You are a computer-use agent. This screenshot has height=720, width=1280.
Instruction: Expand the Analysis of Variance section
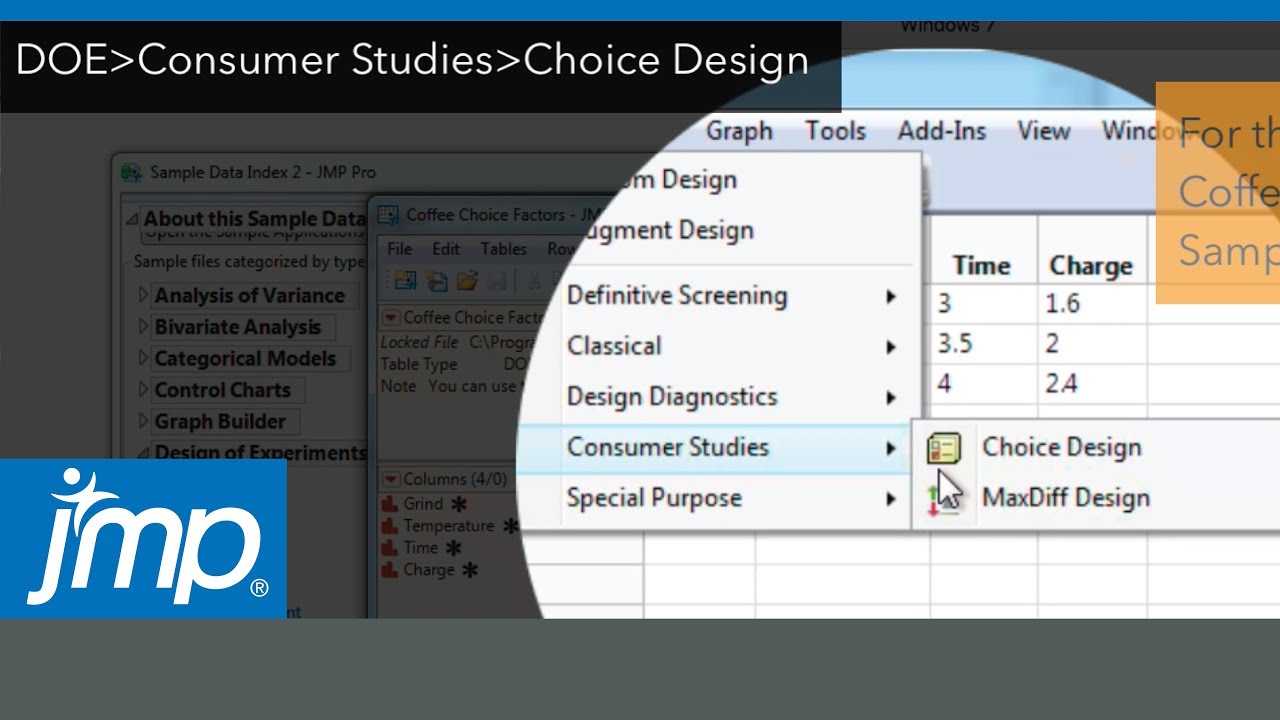click(x=143, y=296)
